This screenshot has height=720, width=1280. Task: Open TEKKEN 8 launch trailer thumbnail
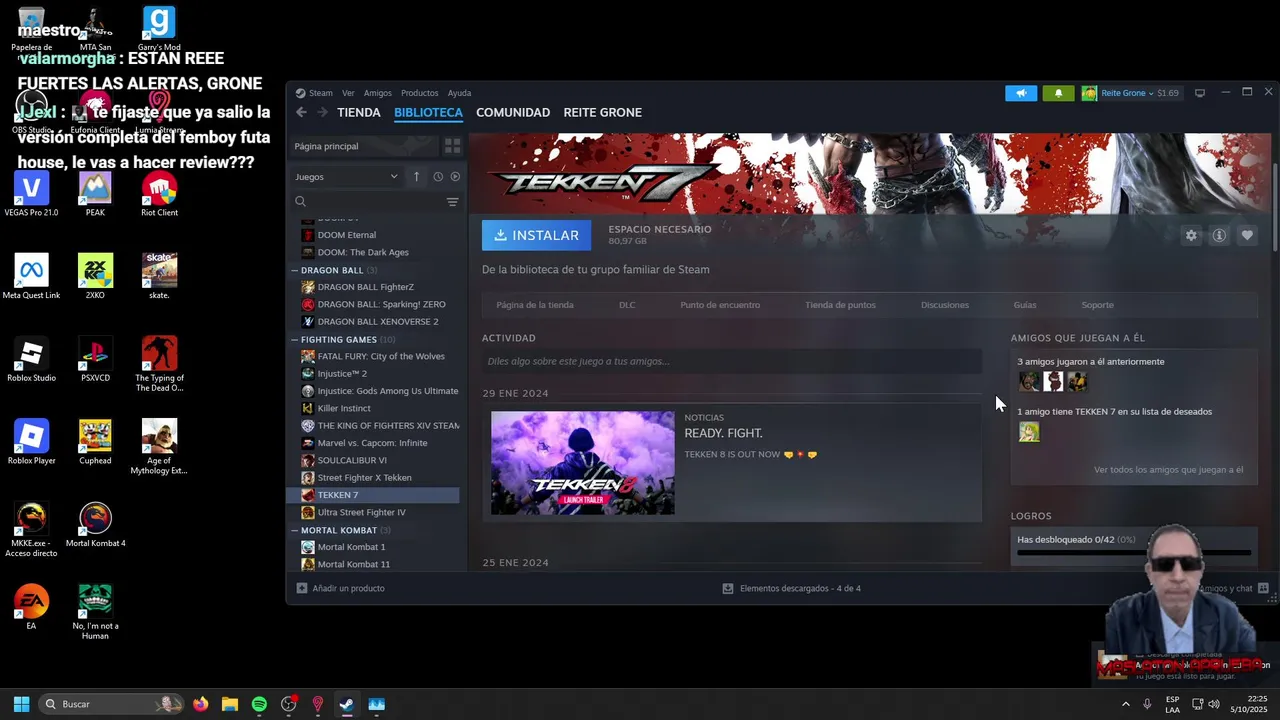pos(583,463)
